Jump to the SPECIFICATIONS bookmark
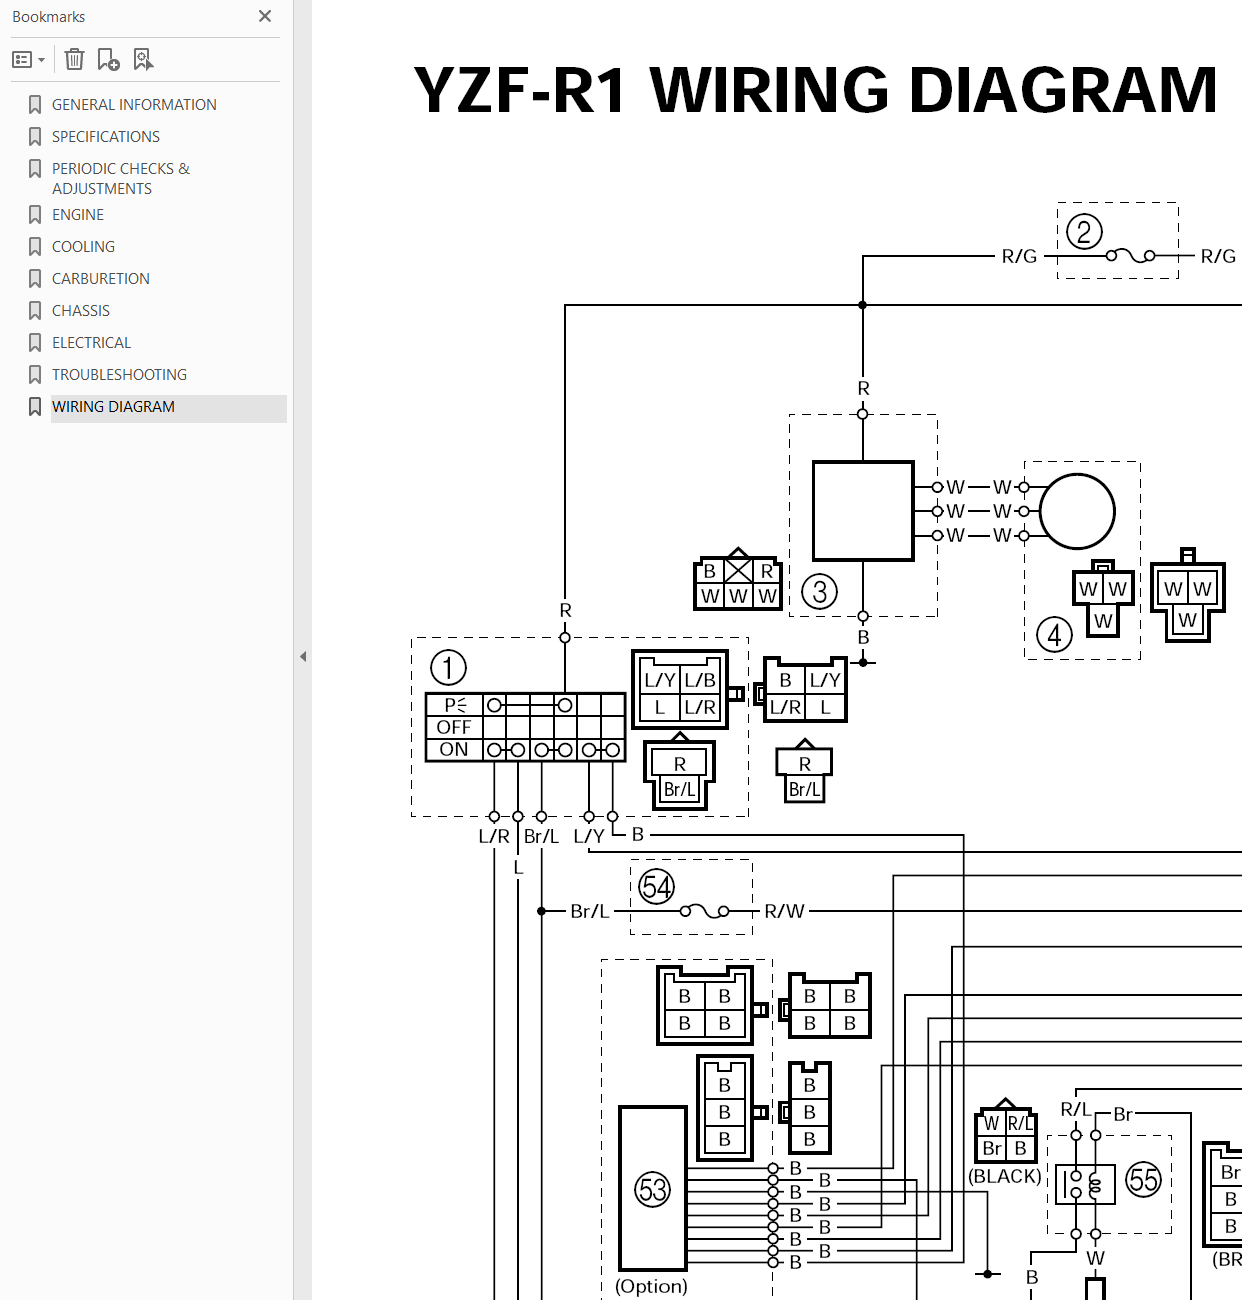 click(x=106, y=137)
